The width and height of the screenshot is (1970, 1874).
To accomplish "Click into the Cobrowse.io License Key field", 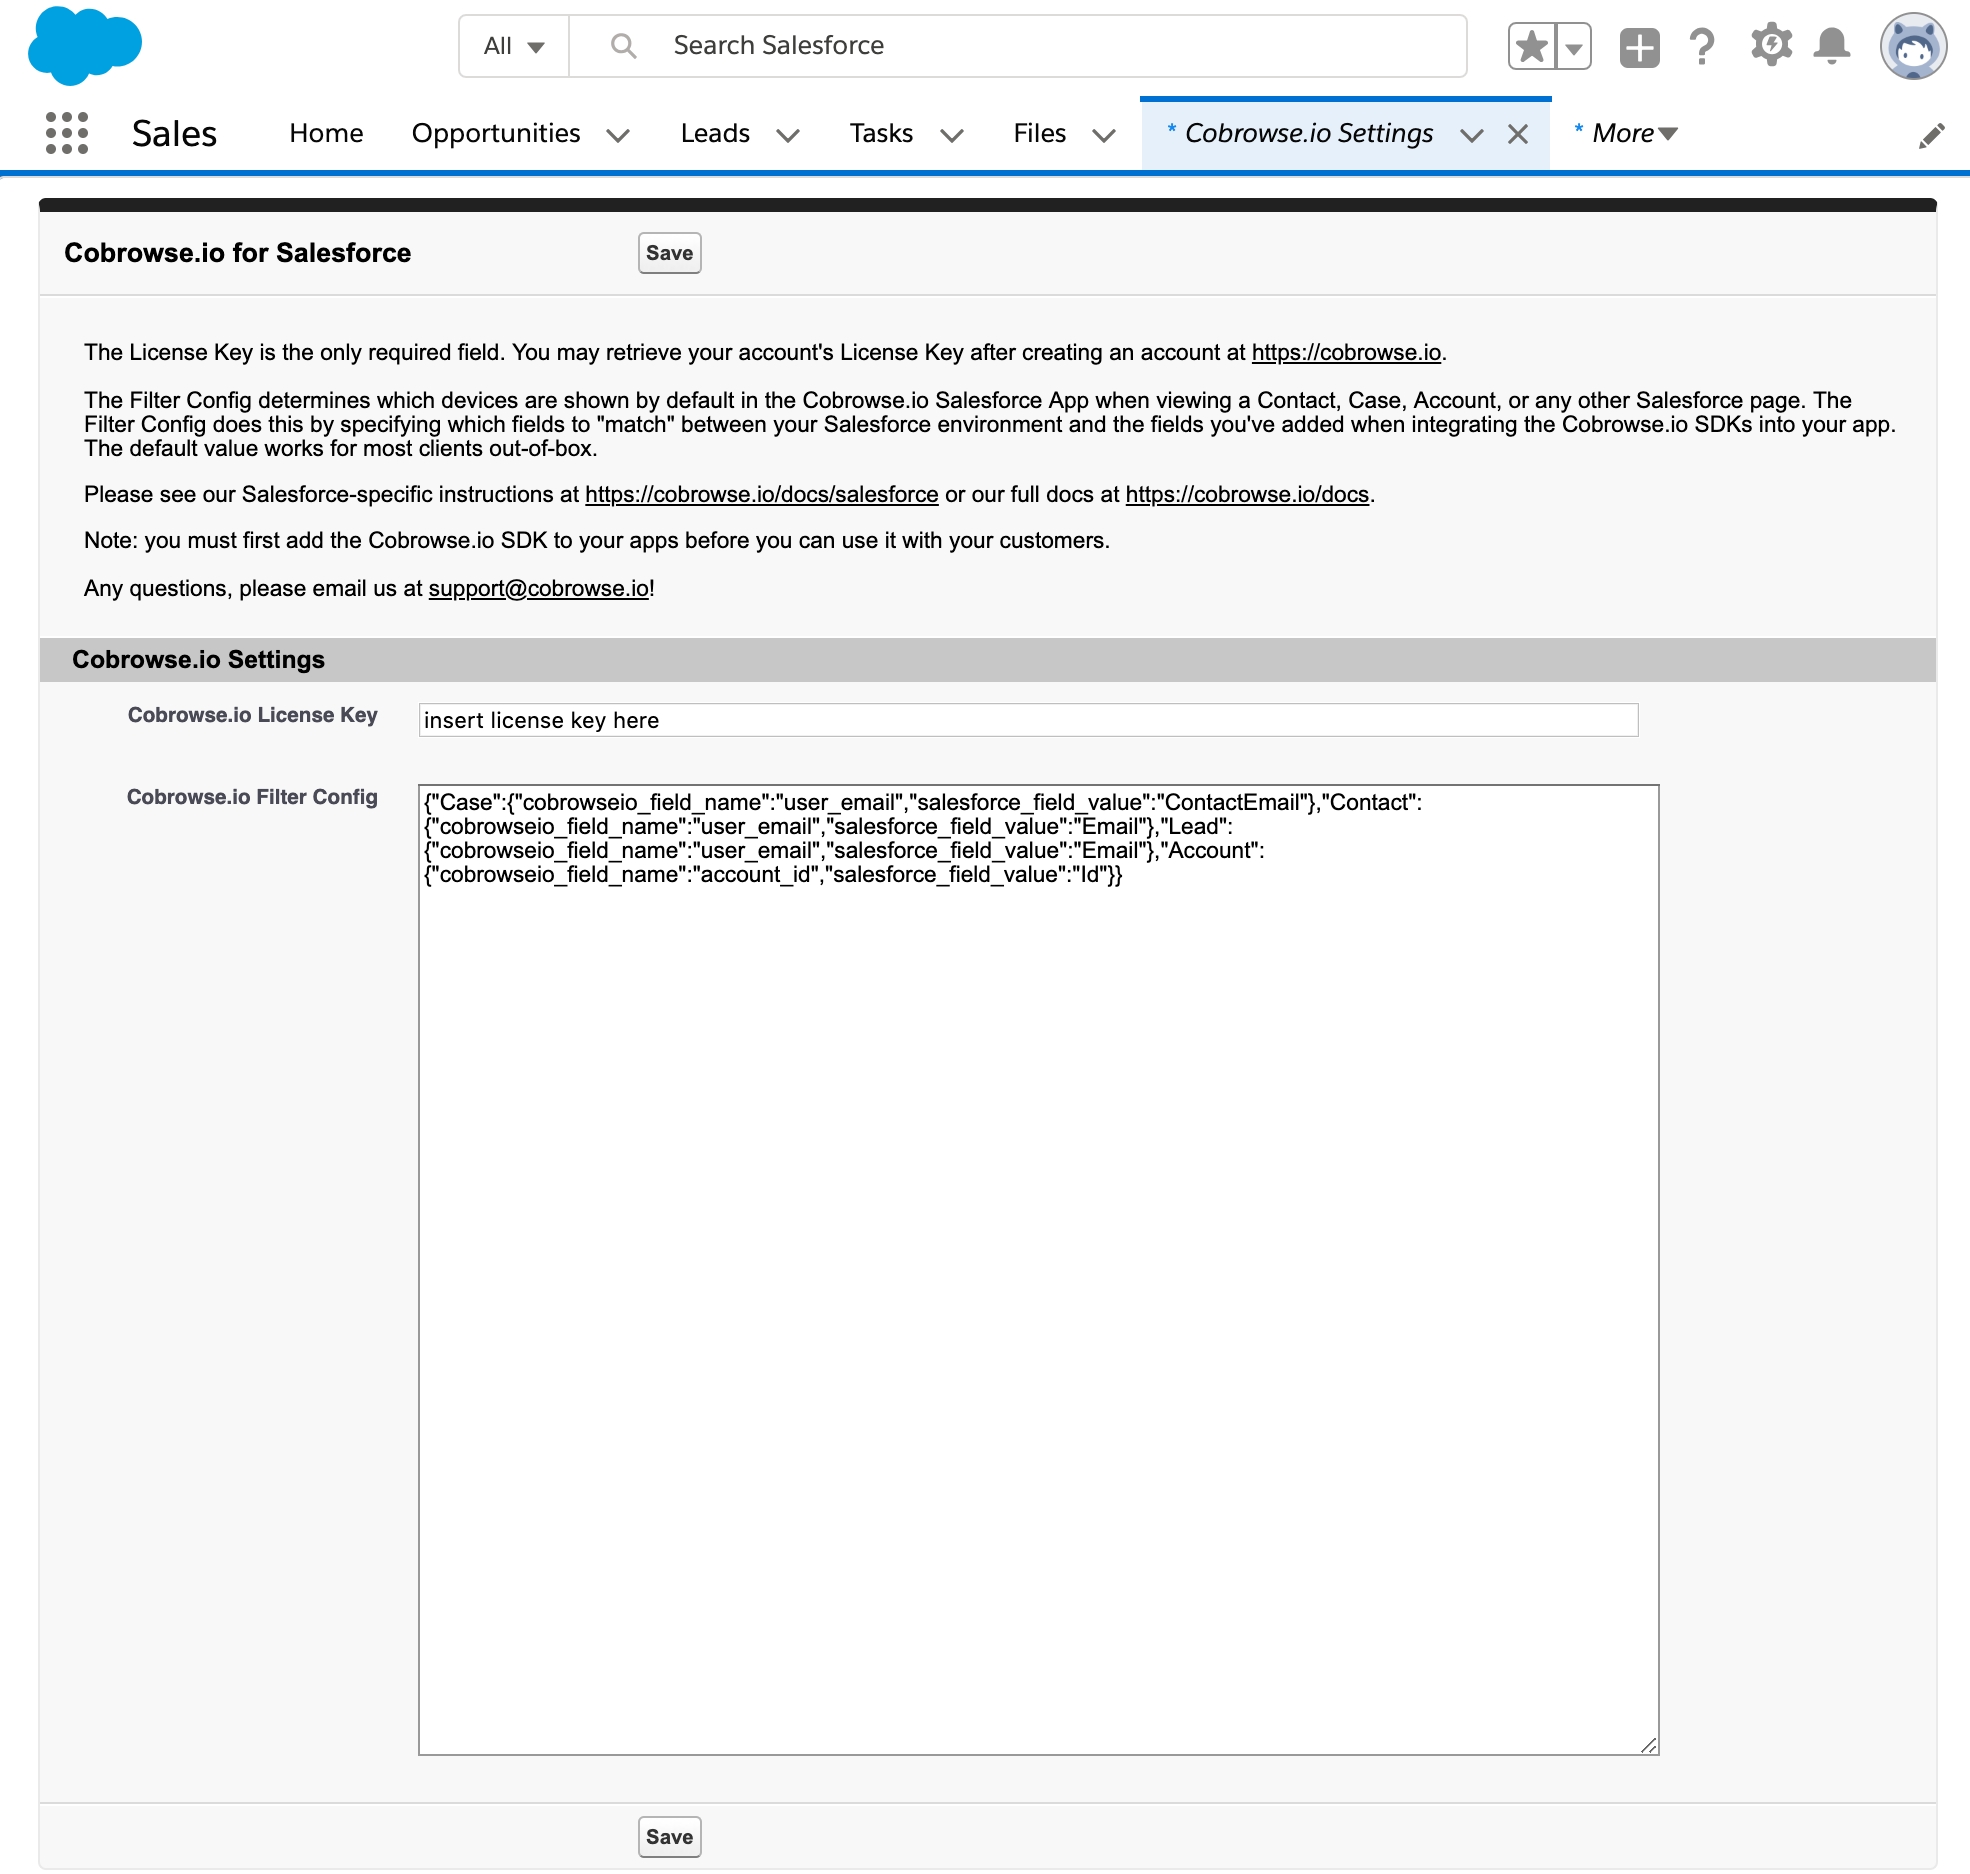I will tap(1028, 720).
